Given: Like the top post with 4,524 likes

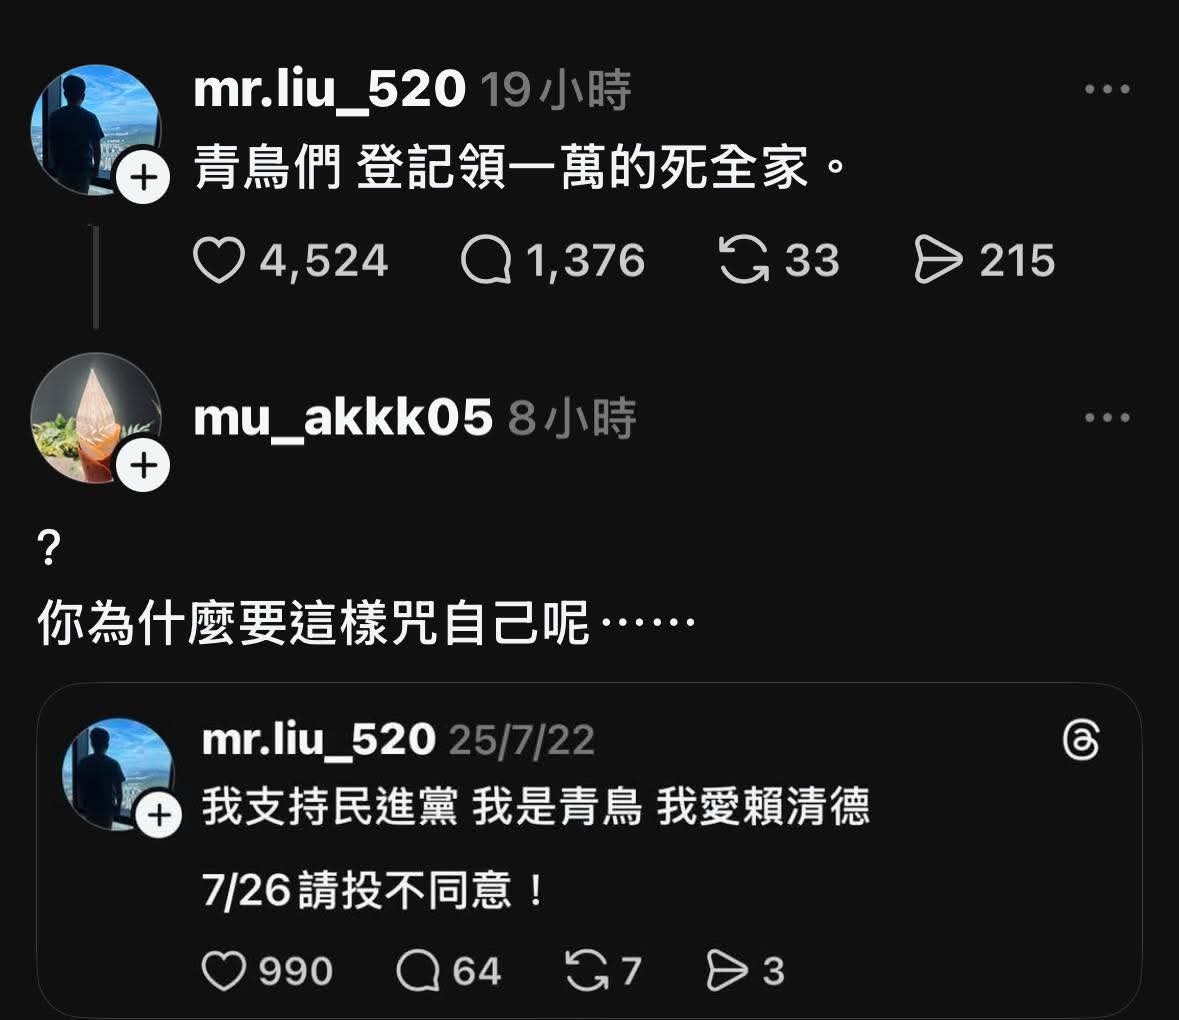Looking at the screenshot, I should [x=219, y=260].
